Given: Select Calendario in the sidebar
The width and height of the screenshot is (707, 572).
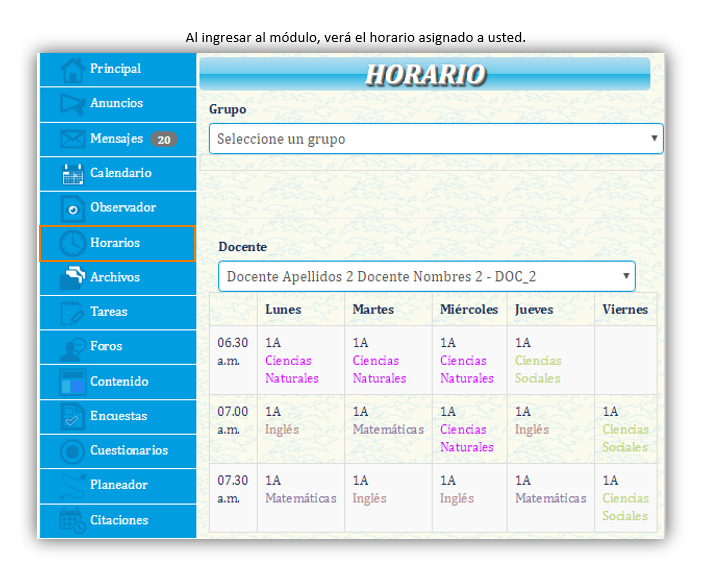Looking at the screenshot, I should (x=118, y=174).
